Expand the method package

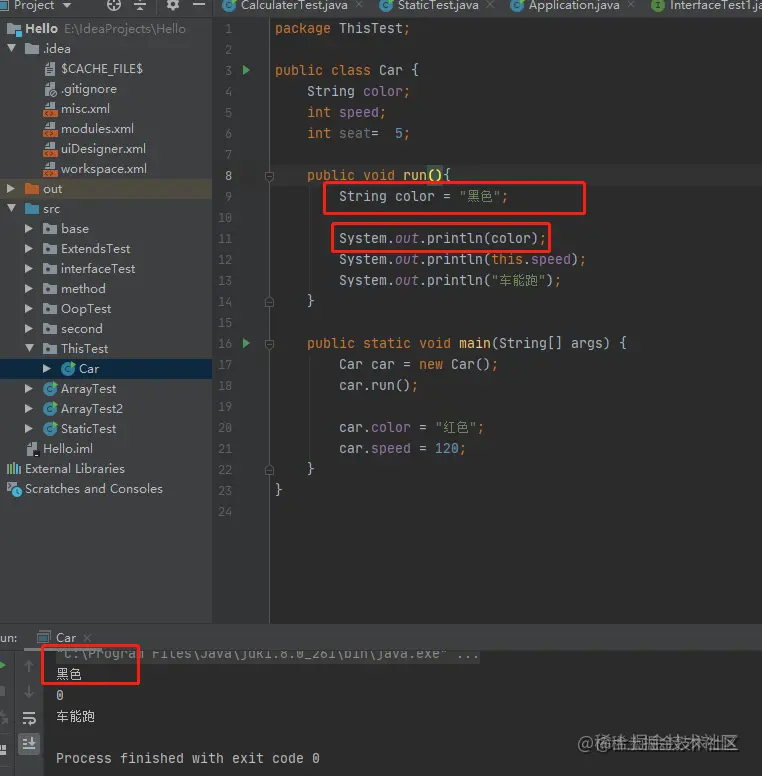(29, 289)
